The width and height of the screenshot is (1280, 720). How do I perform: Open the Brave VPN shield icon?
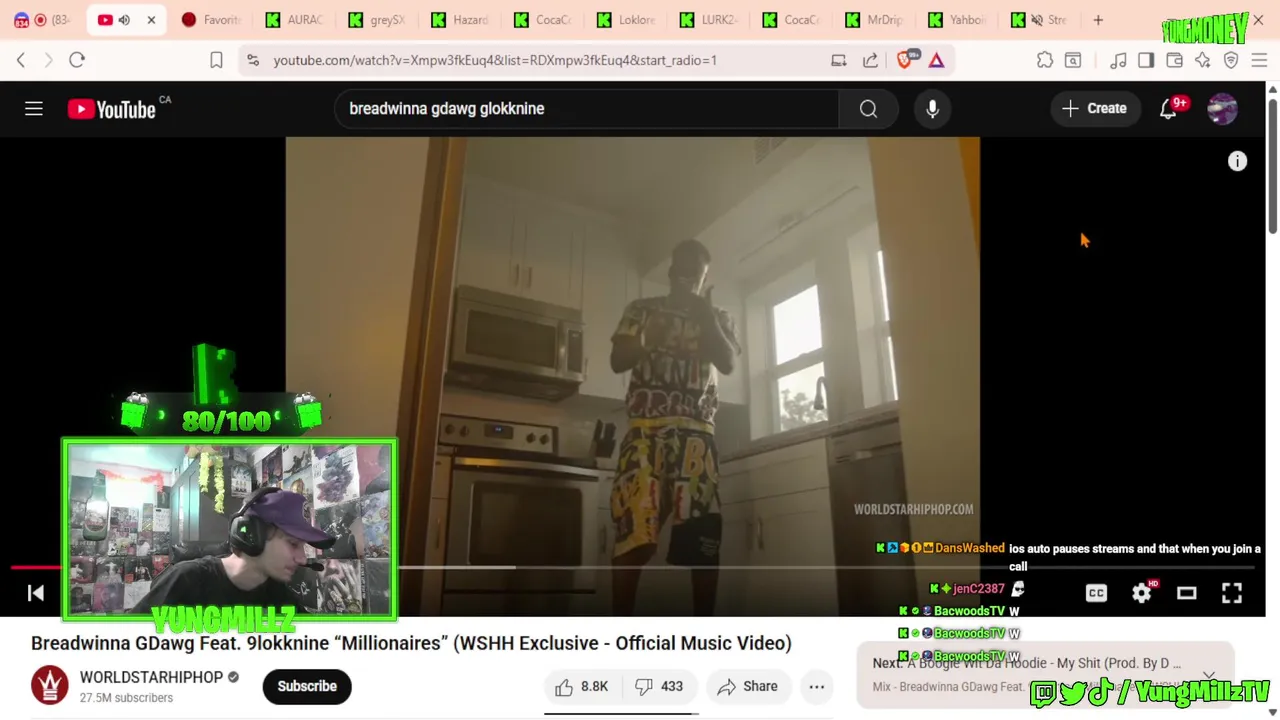pos(1231,60)
